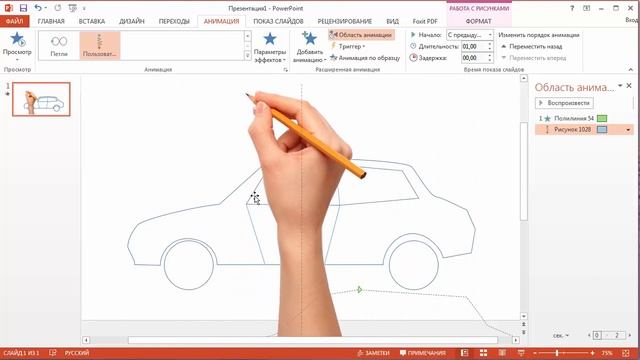This screenshot has width=640, height=360.
Task: Click the ПРИМЕЧАНИЯ status bar button
Action: coord(422,353)
